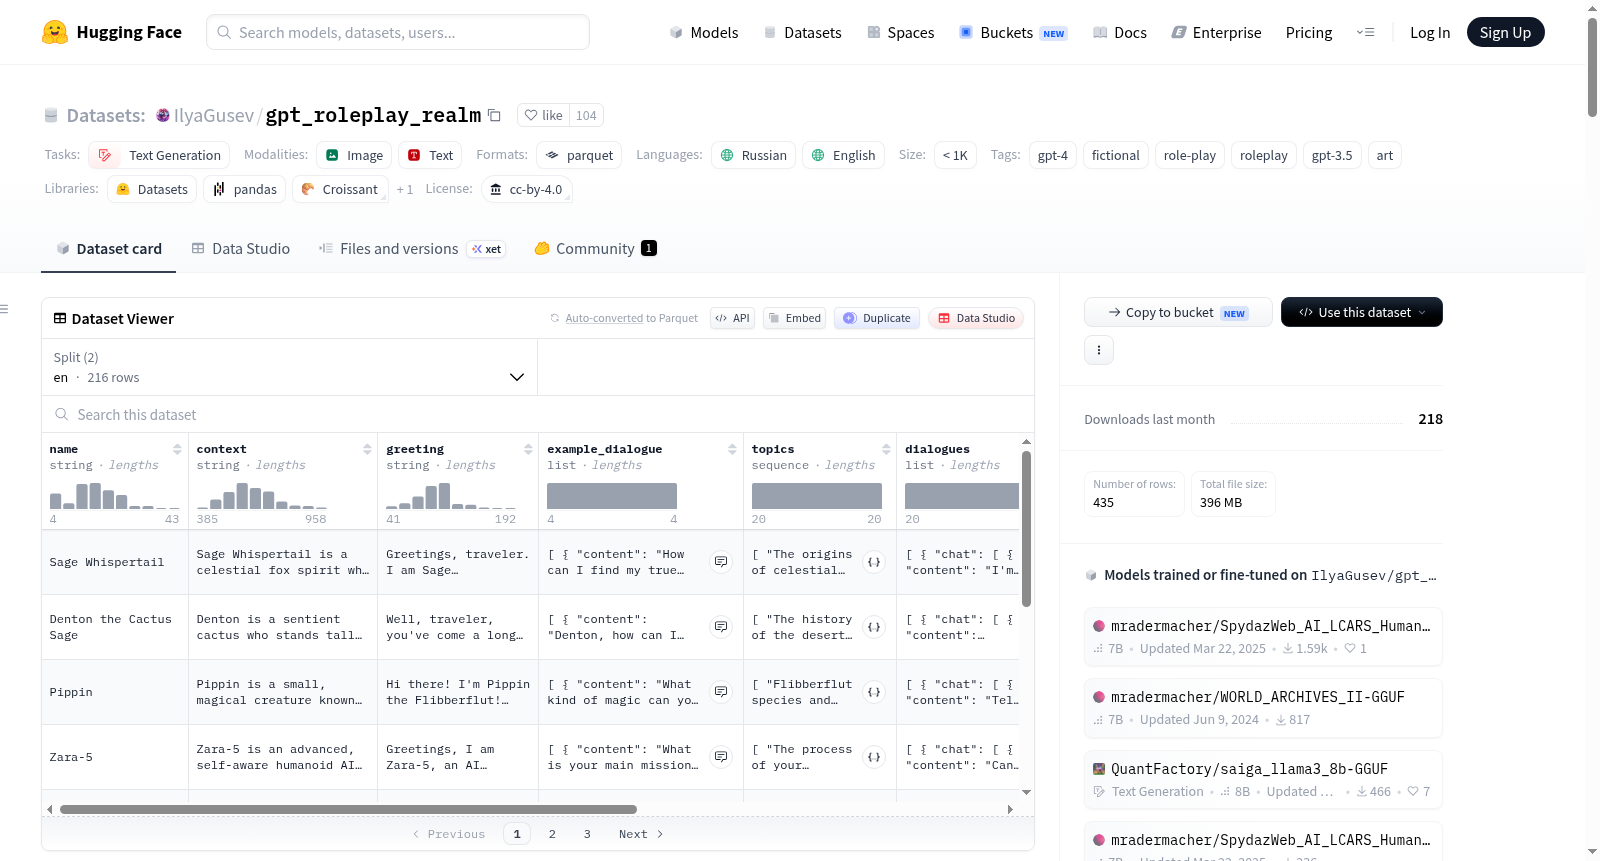
Task: Click the IlyaGusev avatar icon
Action: pyautogui.click(x=163, y=115)
